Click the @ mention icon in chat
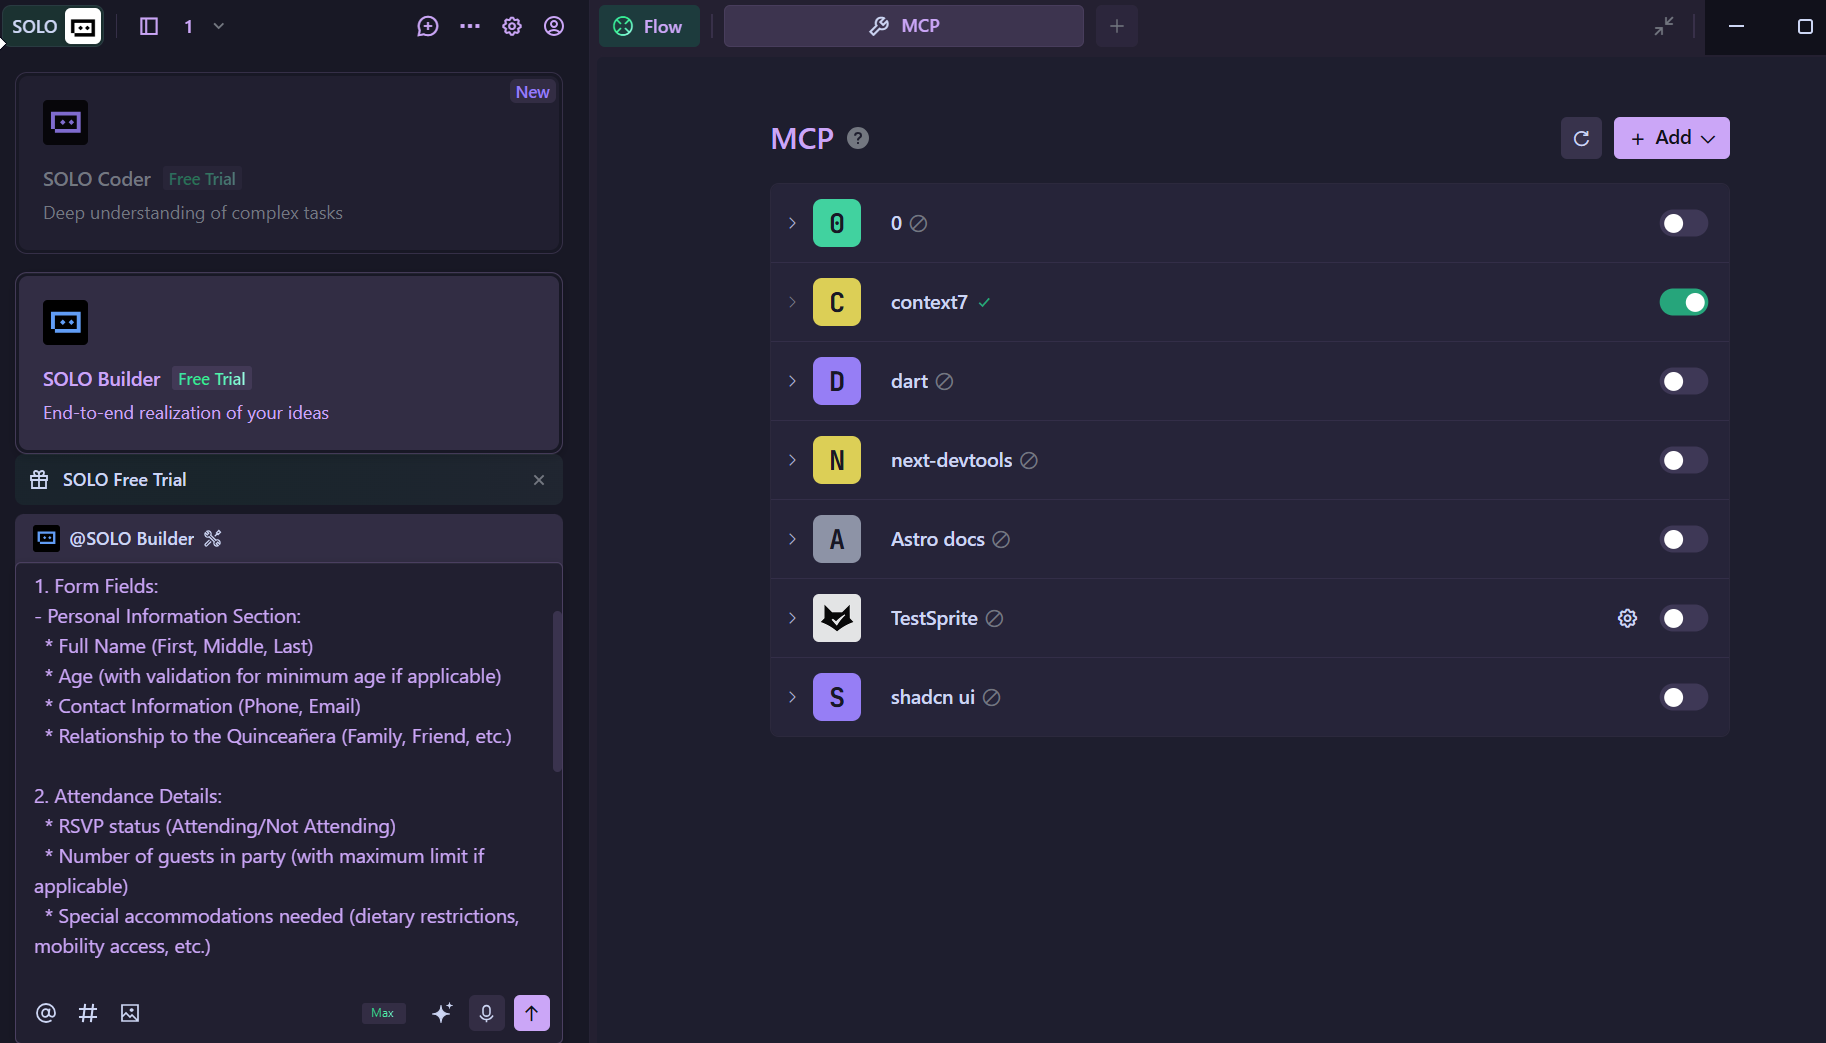Screen dimensions: 1826x1043 [46, 1013]
